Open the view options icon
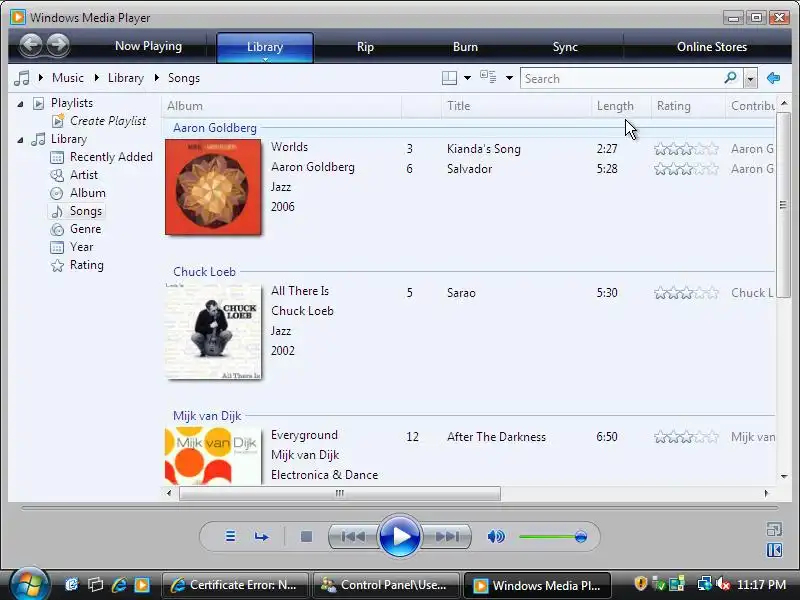 click(x=488, y=78)
